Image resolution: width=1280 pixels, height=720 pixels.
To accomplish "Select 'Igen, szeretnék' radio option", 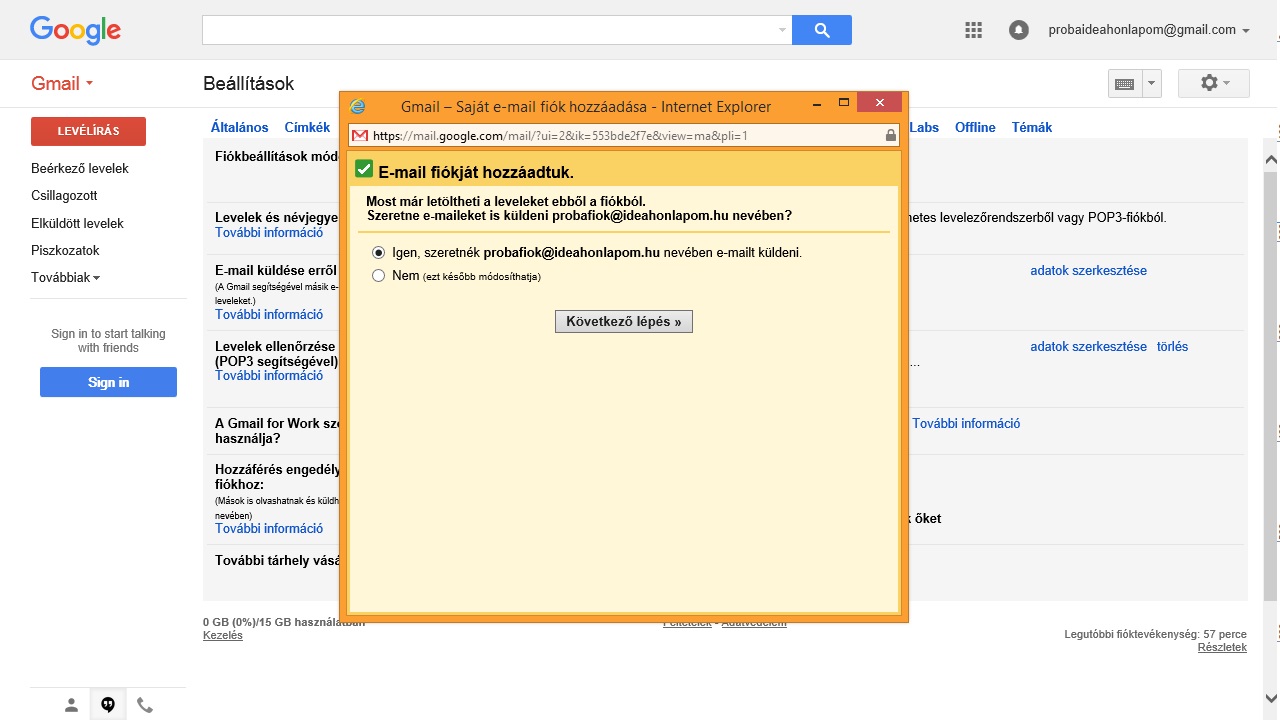I will pyautogui.click(x=378, y=253).
